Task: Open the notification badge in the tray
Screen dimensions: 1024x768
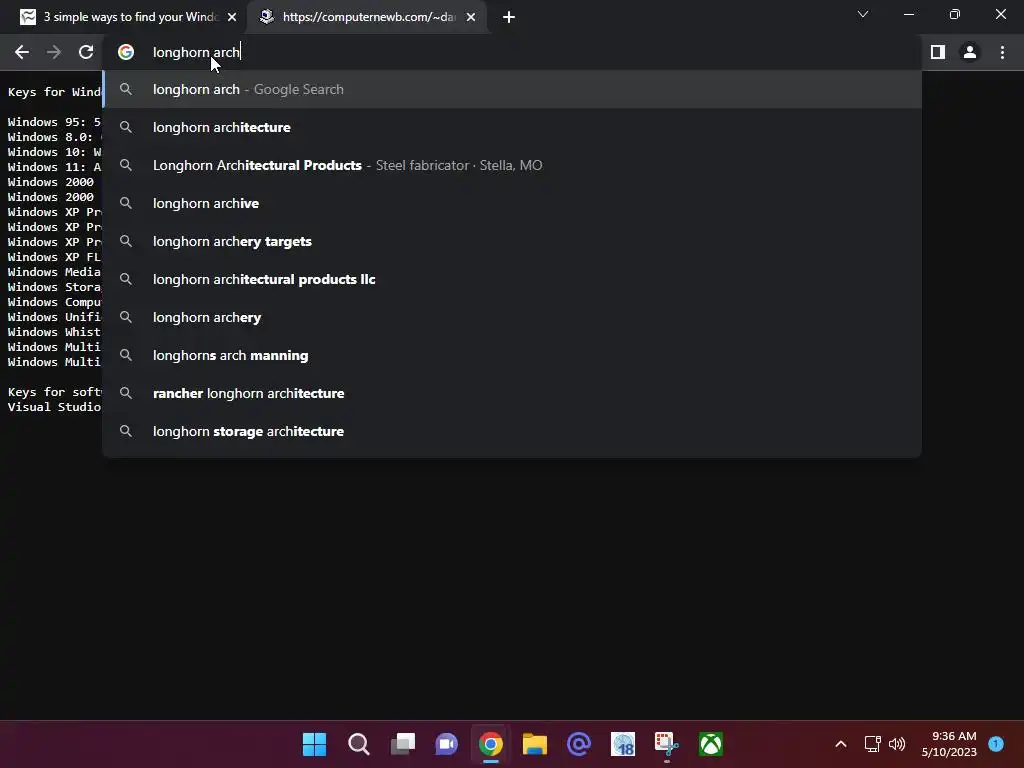Action: point(996,743)
